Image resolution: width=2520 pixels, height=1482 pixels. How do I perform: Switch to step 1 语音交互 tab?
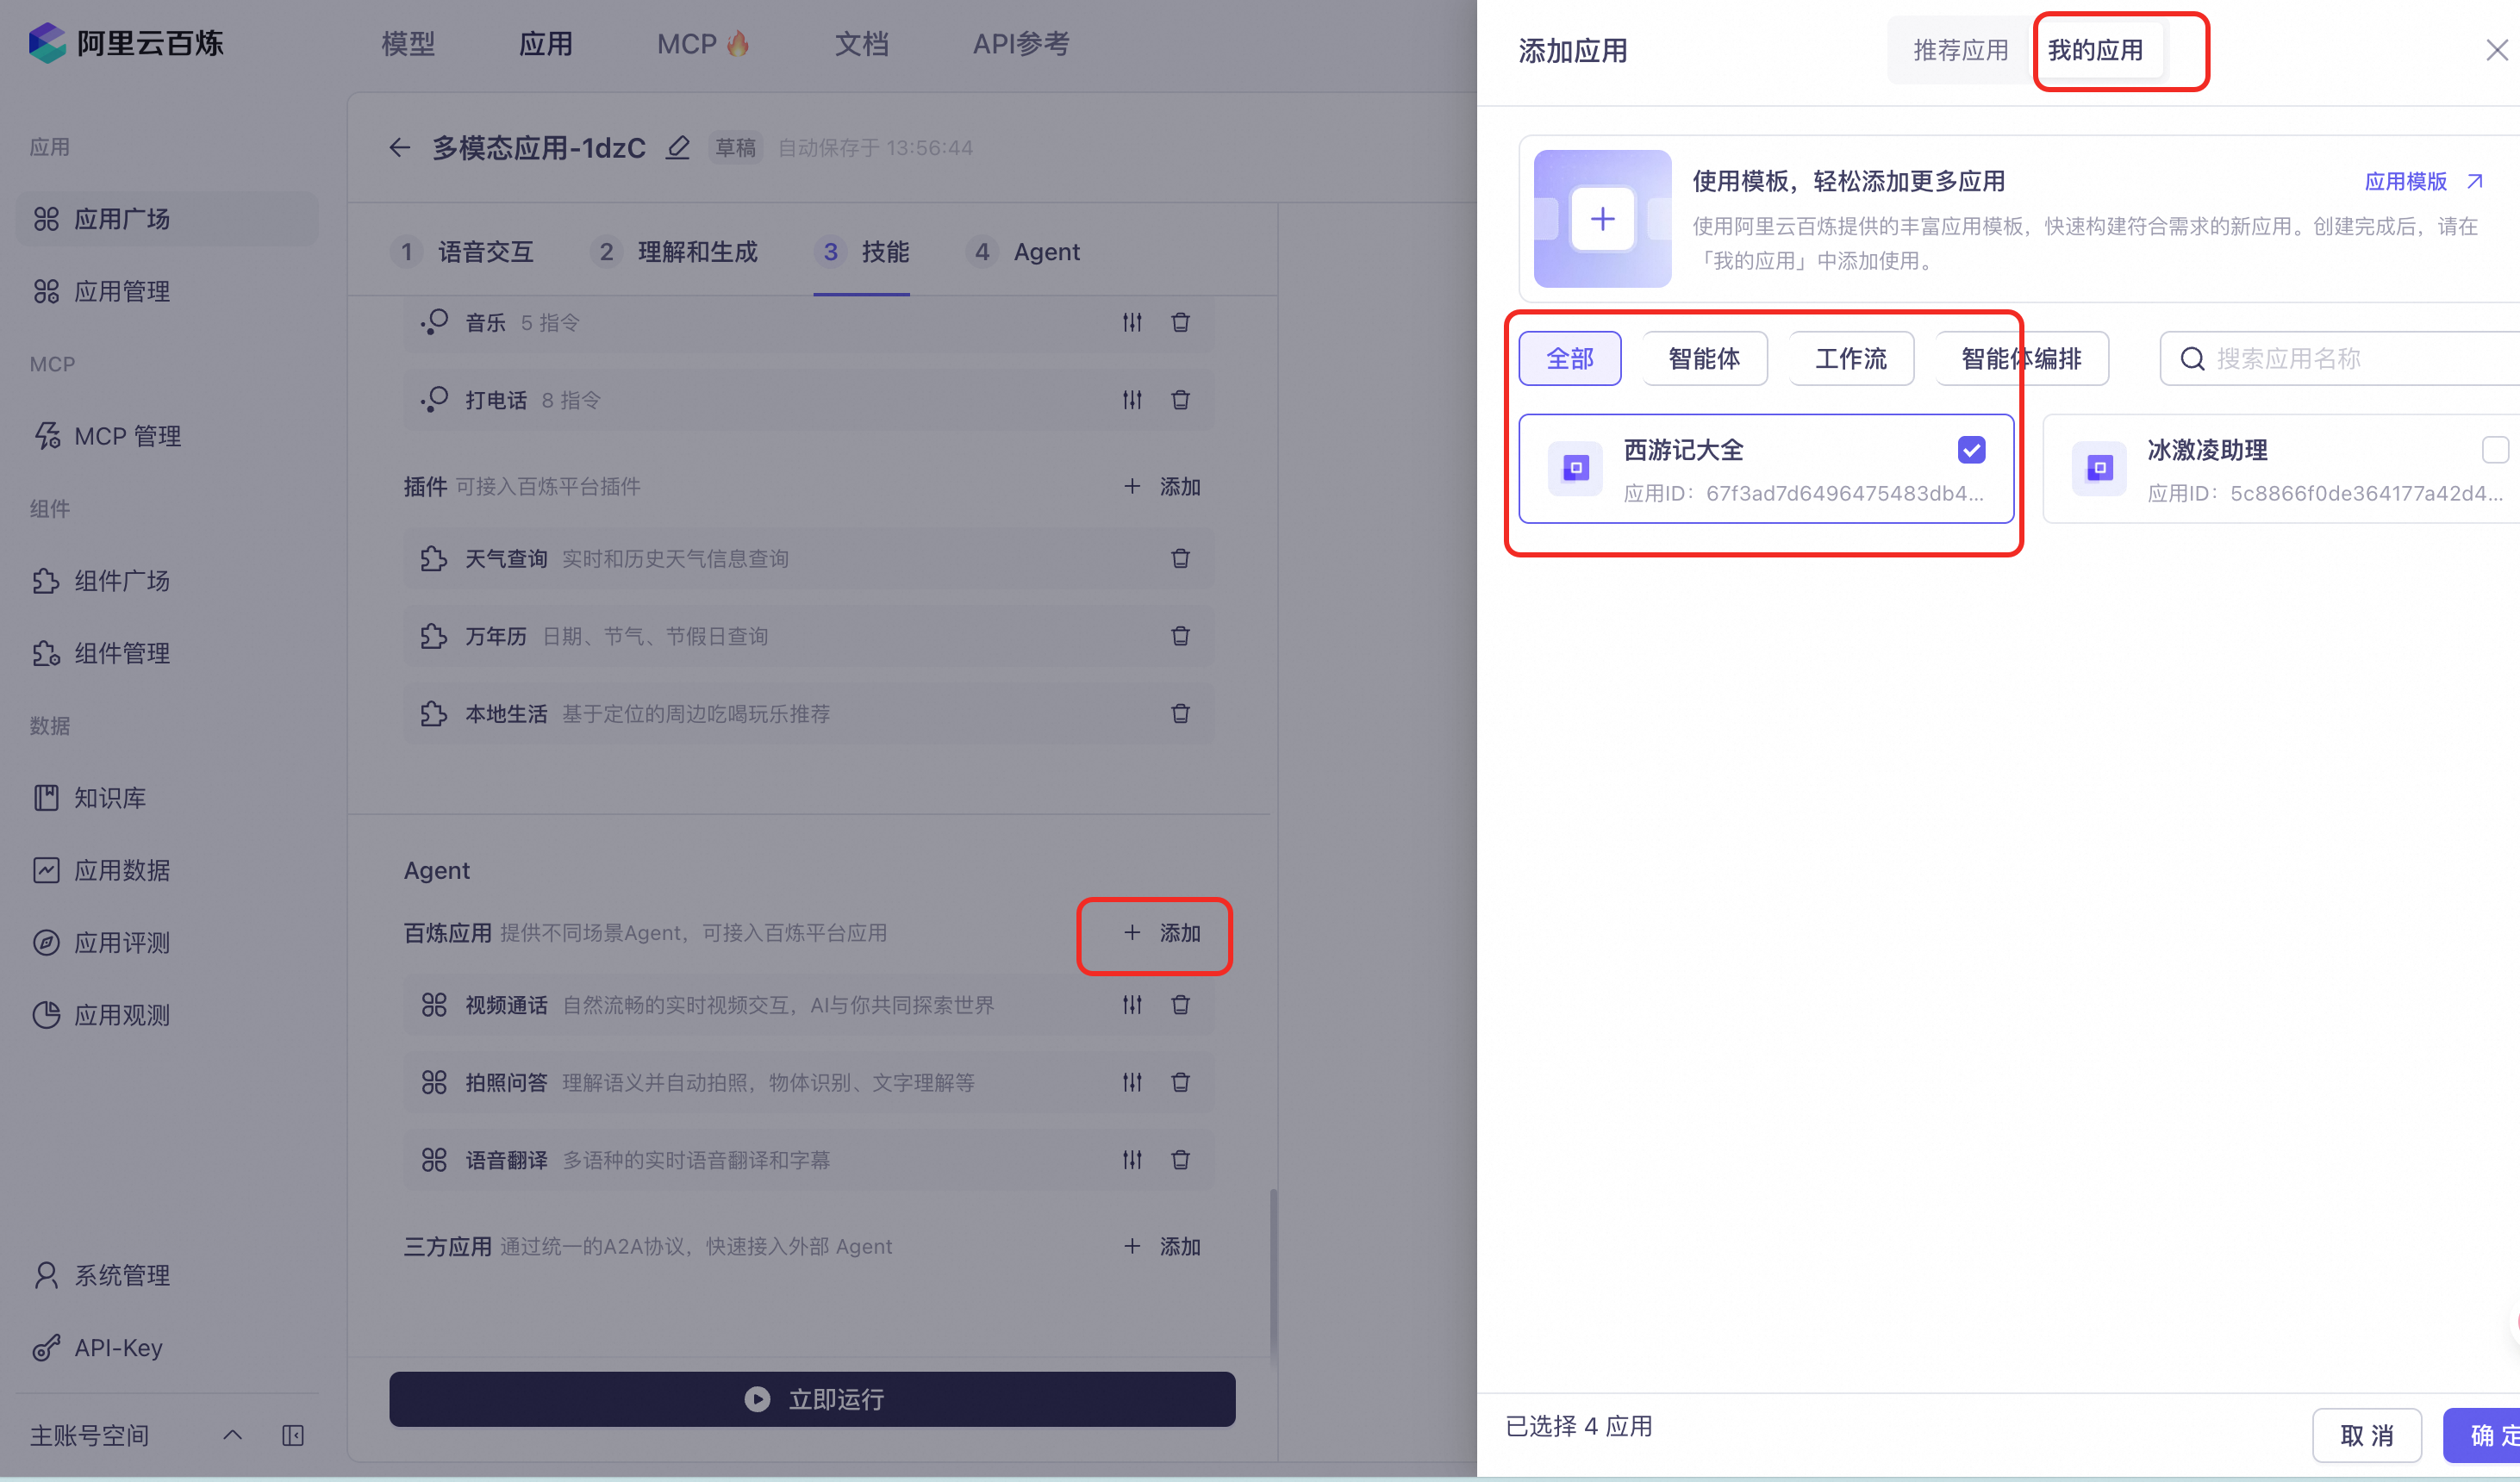click(x=462, y=252)
